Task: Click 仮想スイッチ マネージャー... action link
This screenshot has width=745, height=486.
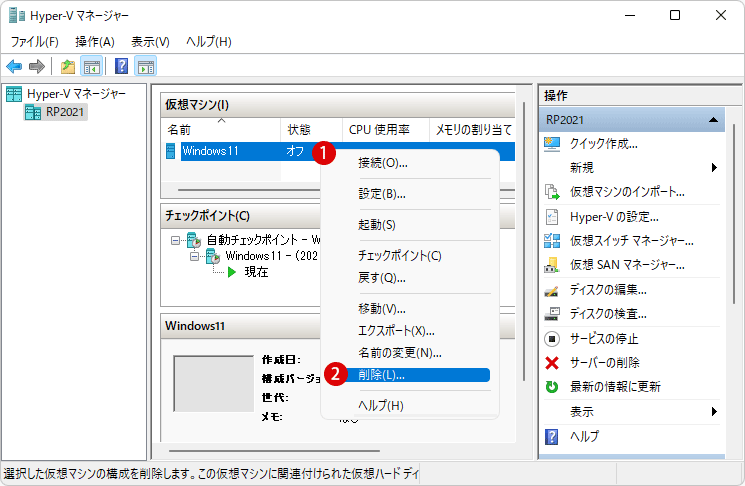Action: click(x=632, y=241)
